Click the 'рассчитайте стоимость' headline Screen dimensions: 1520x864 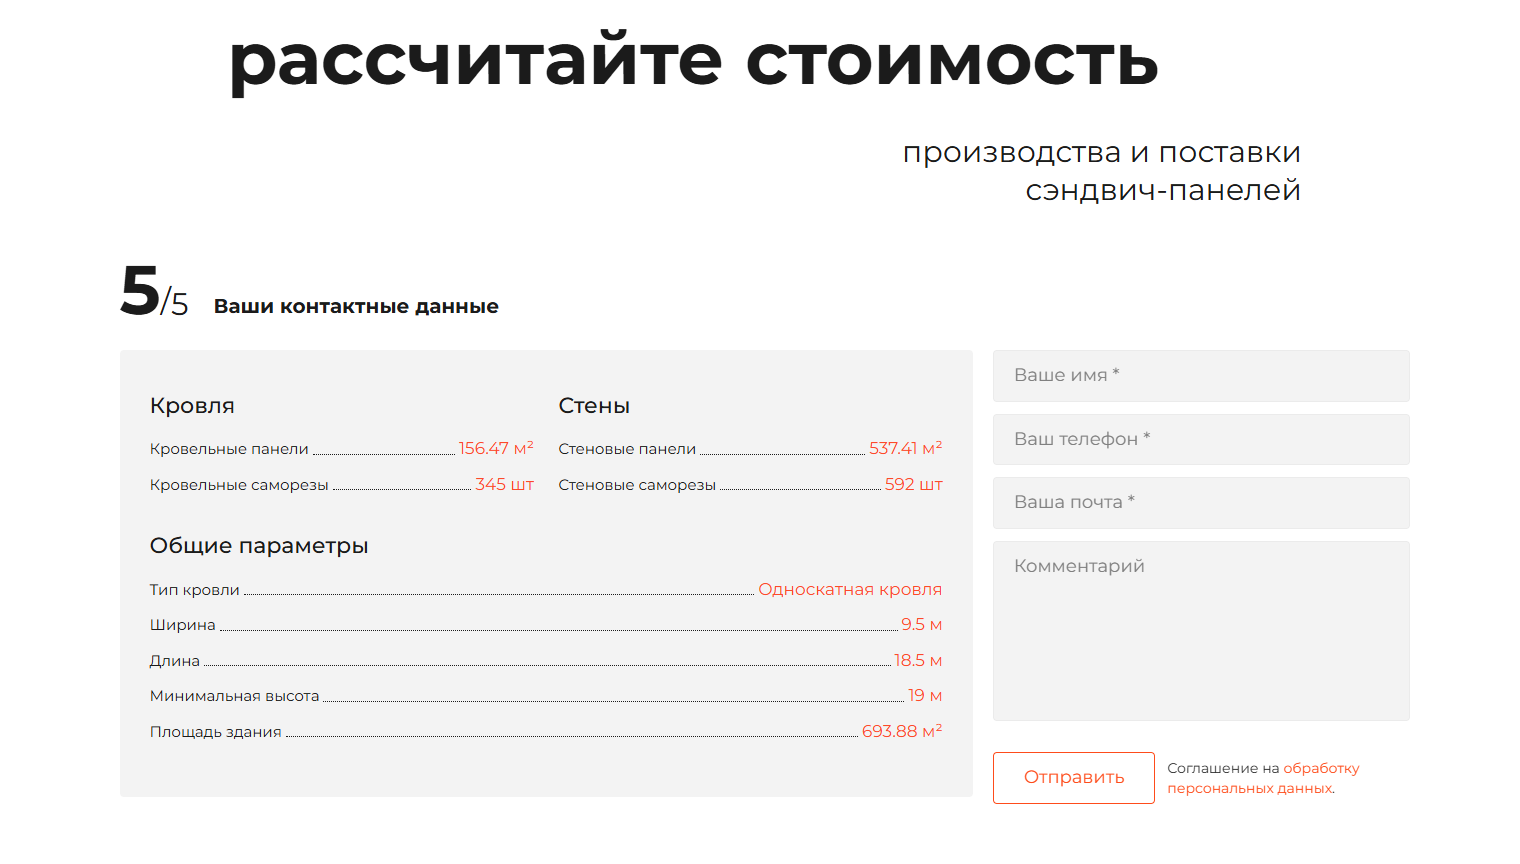694,60
